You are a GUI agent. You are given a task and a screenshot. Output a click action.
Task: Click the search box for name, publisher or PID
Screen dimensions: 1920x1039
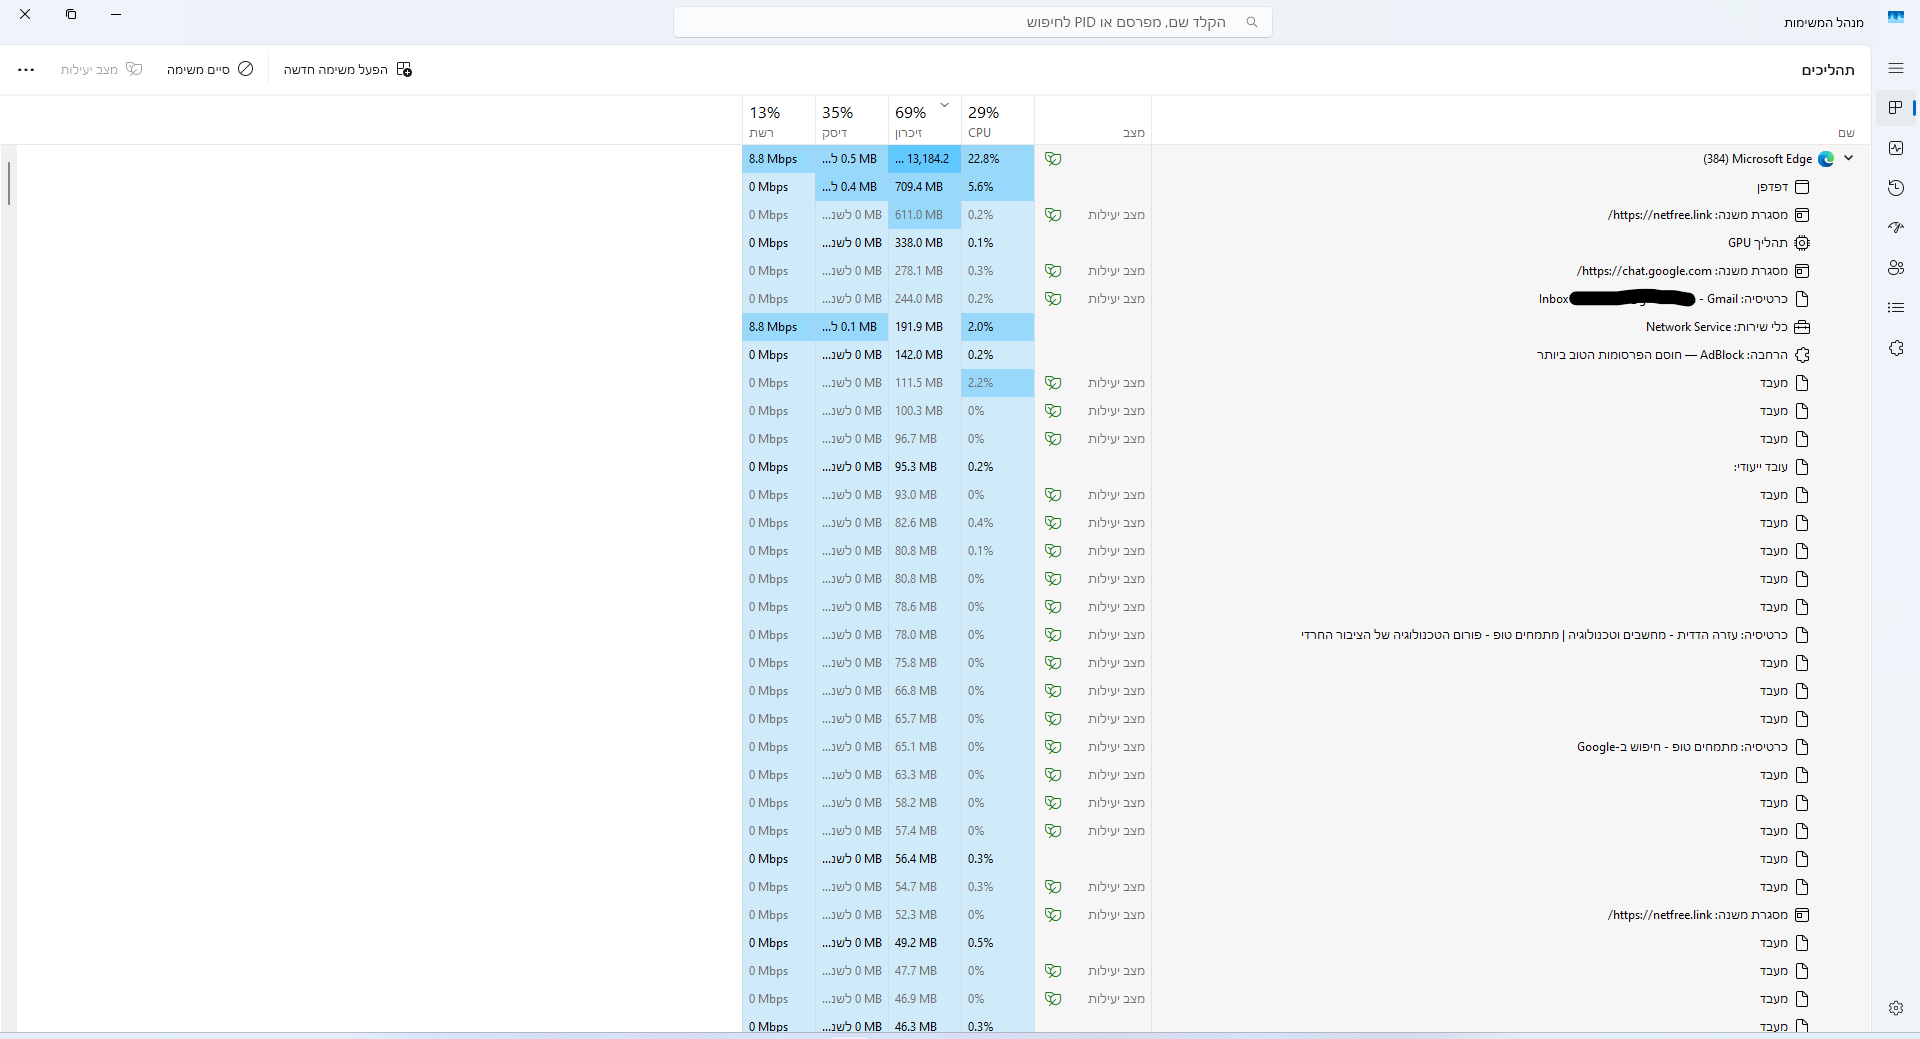click(973, 22)
